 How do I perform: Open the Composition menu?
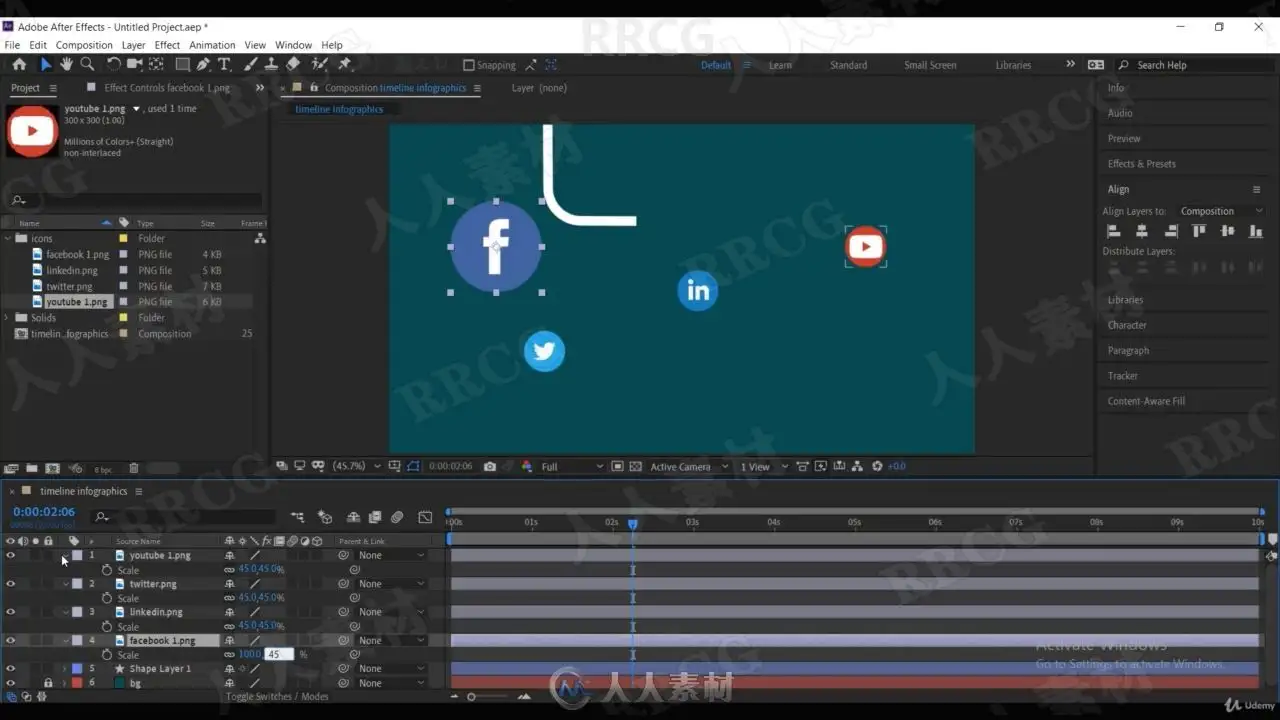[x=84, y=45]
